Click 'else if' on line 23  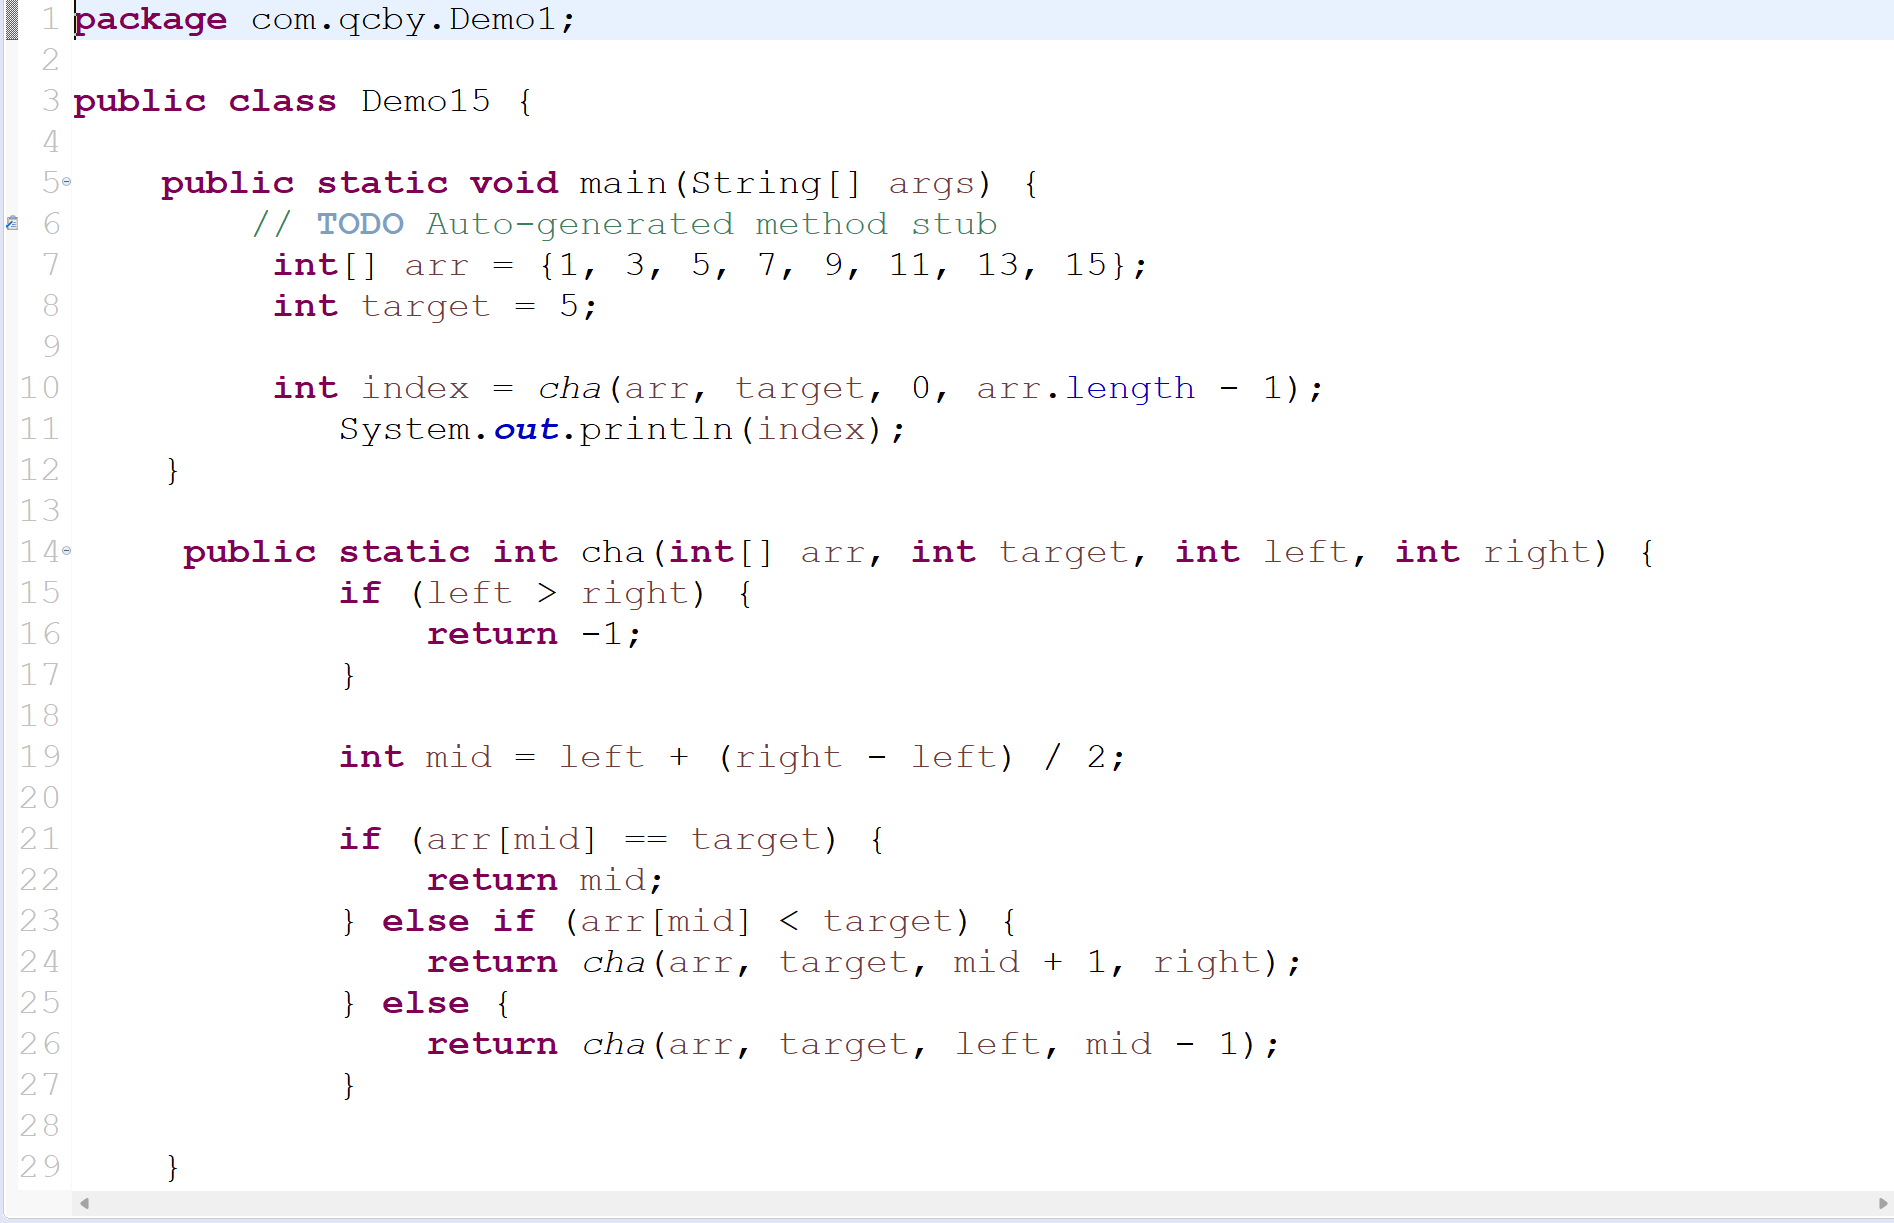(459, 921)
